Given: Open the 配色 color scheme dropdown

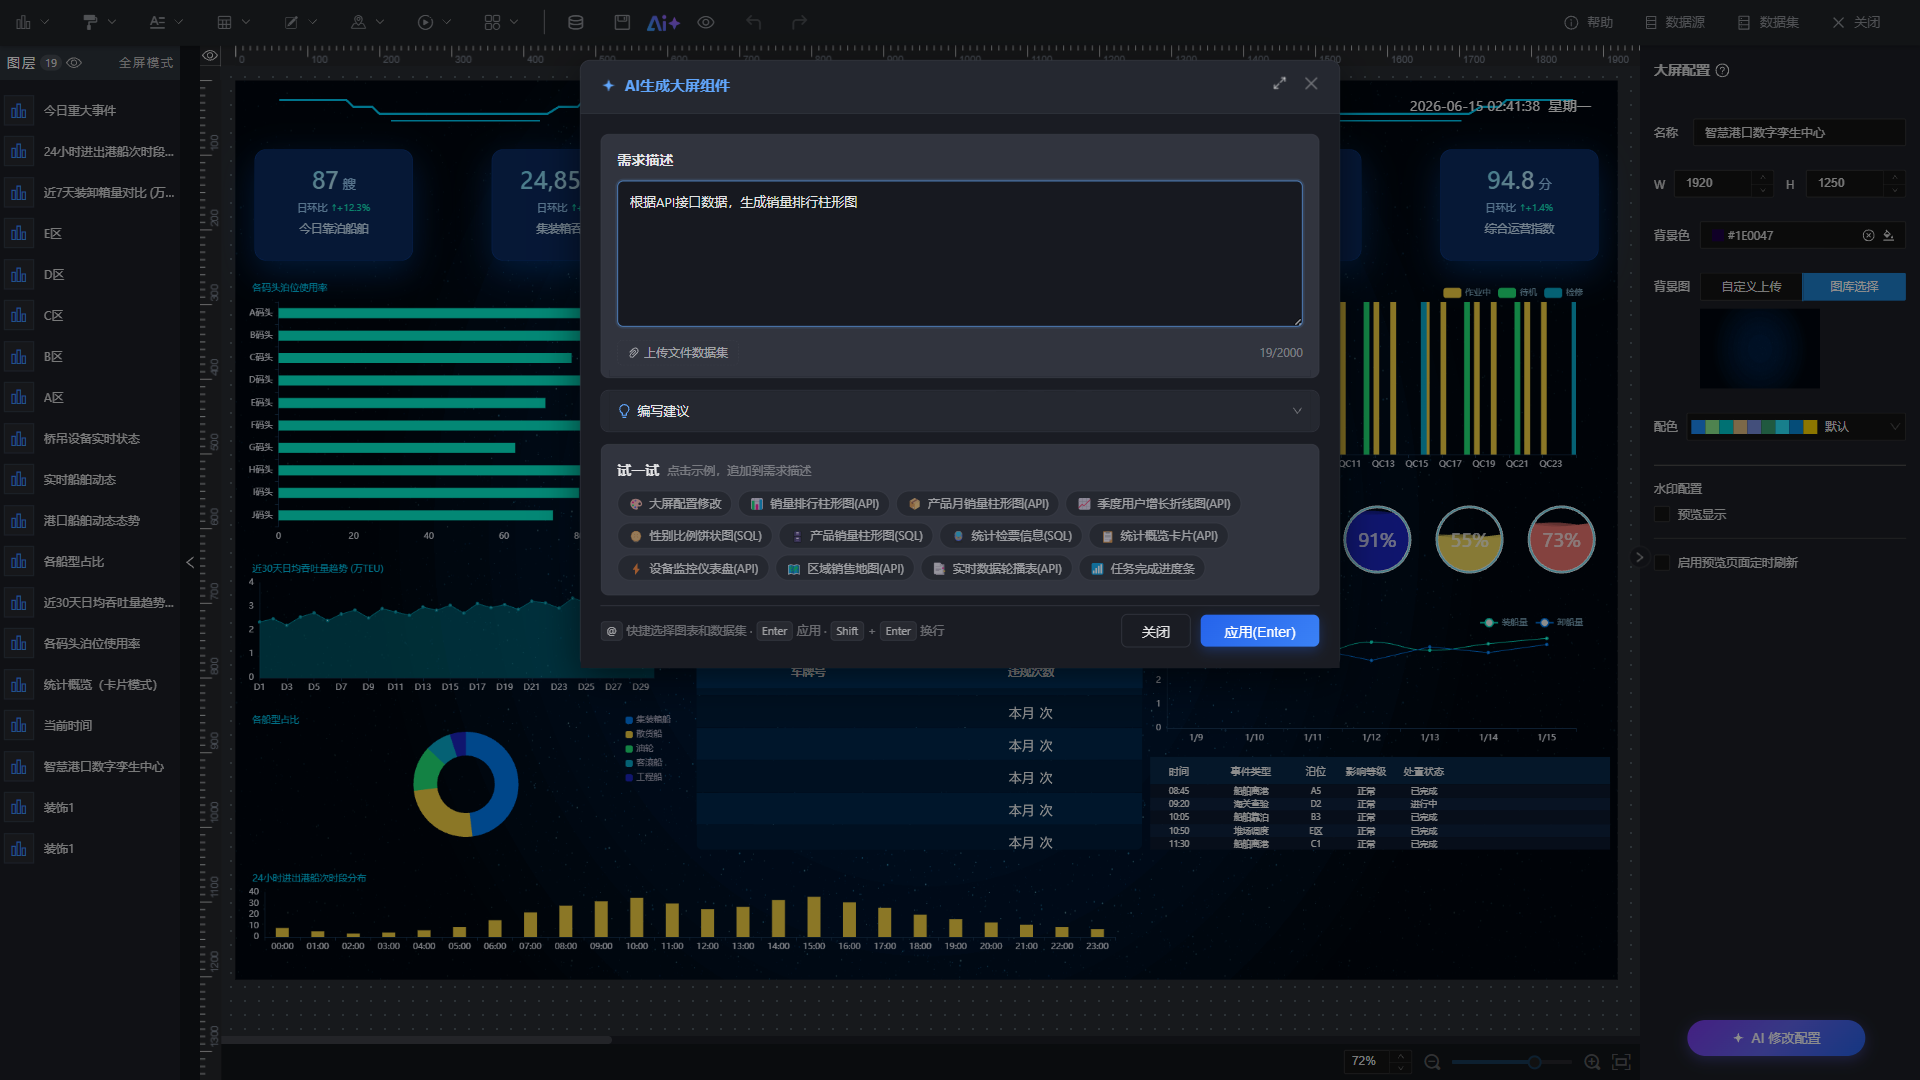Looking at the screenshot, I should [1796, 427].
